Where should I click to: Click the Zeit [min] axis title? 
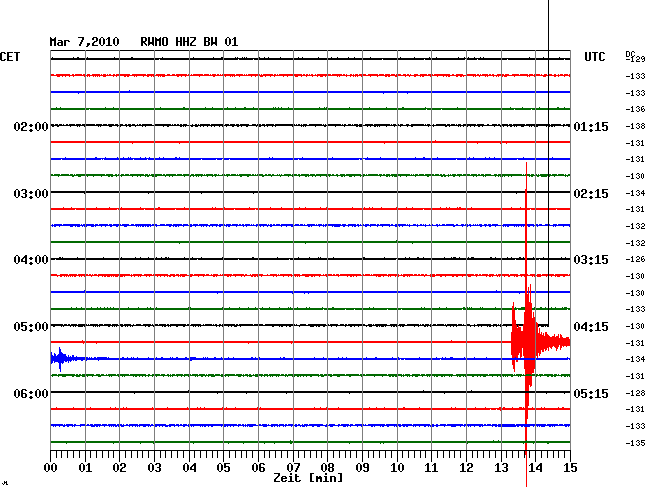coord(308,478)
